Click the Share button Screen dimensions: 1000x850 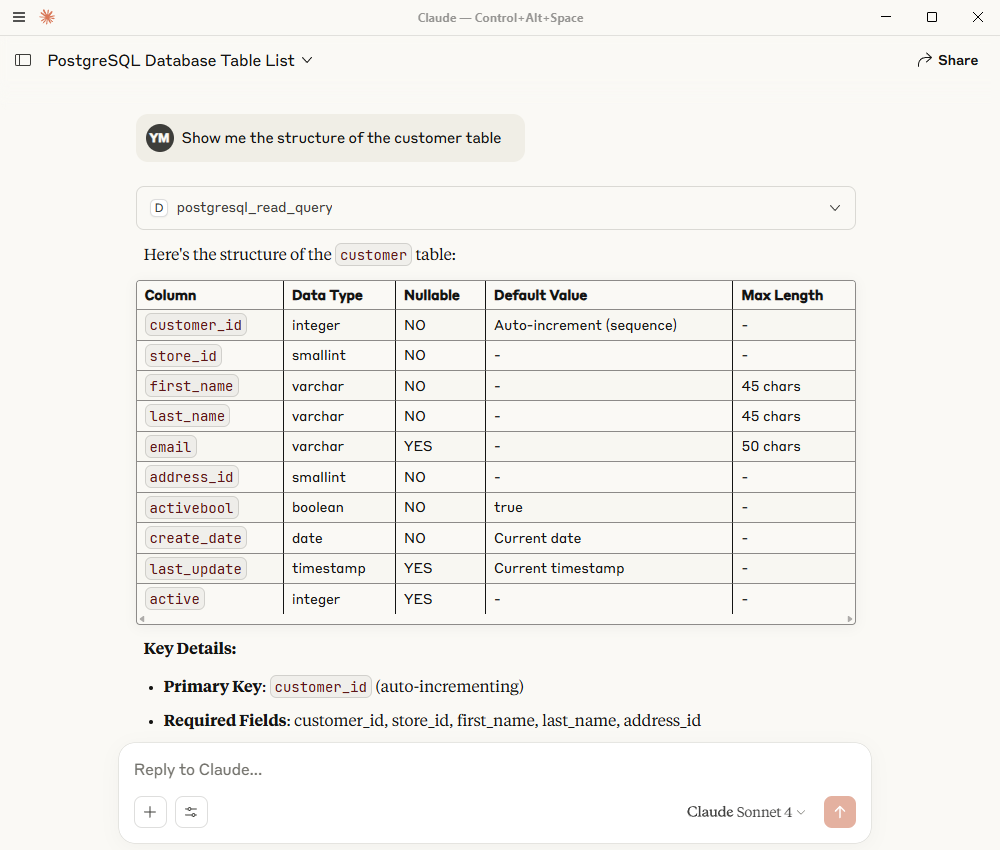pos(948,60)
